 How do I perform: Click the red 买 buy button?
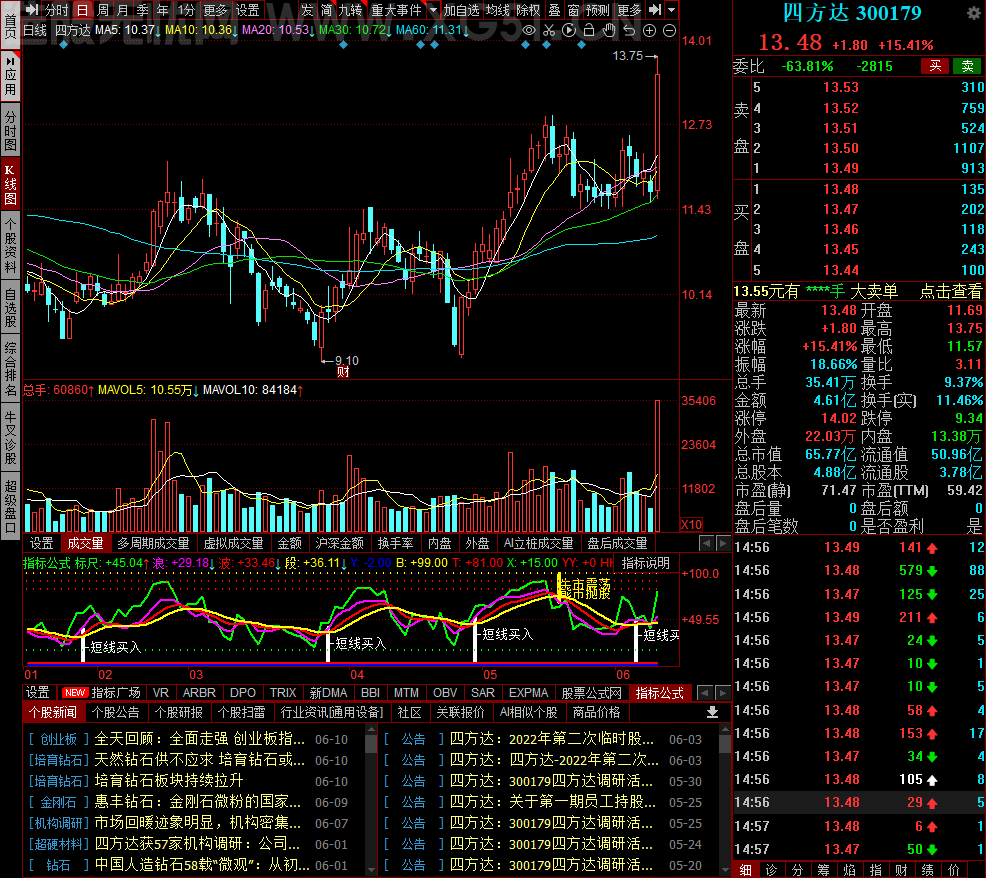click(935, 66)
